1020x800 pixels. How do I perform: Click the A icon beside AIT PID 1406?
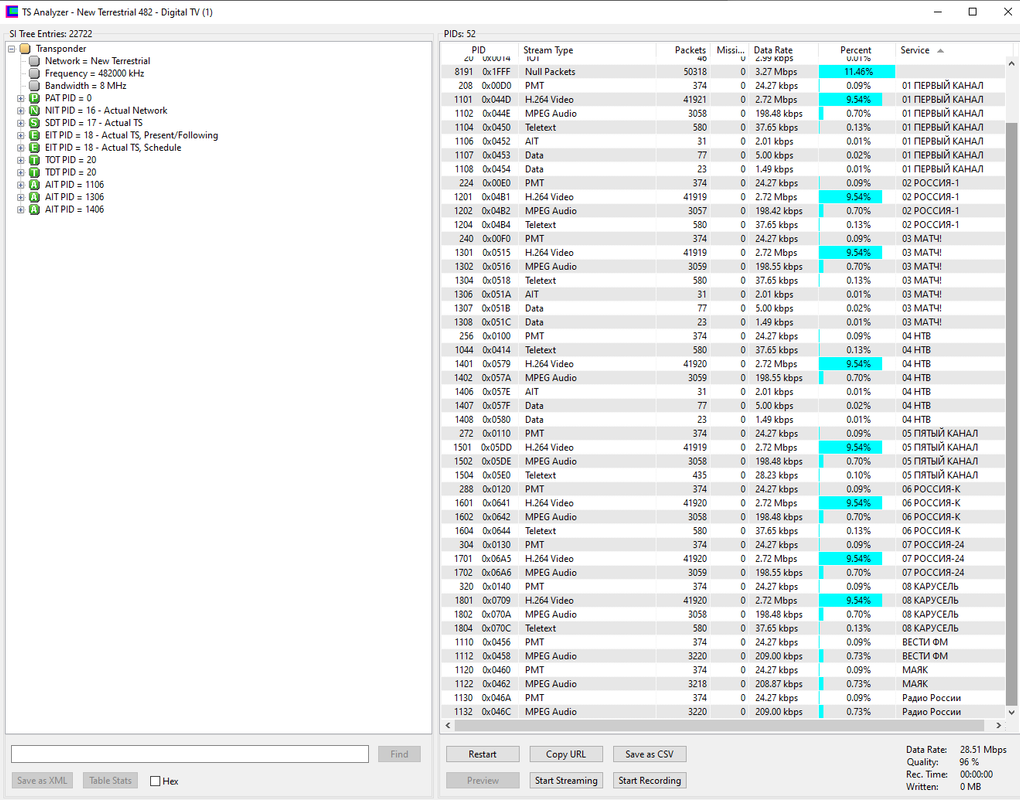[x=34, y=209]
